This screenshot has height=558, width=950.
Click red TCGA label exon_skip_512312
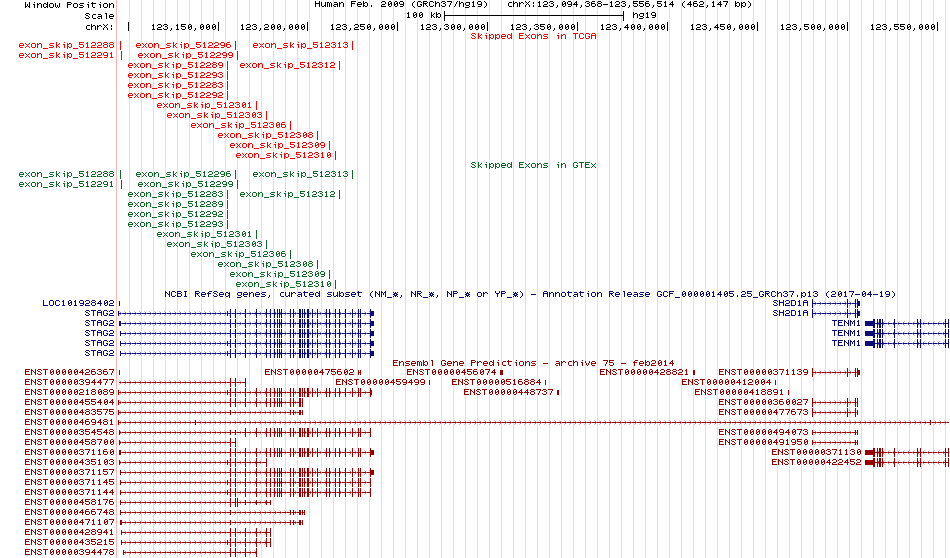[287, 65]
